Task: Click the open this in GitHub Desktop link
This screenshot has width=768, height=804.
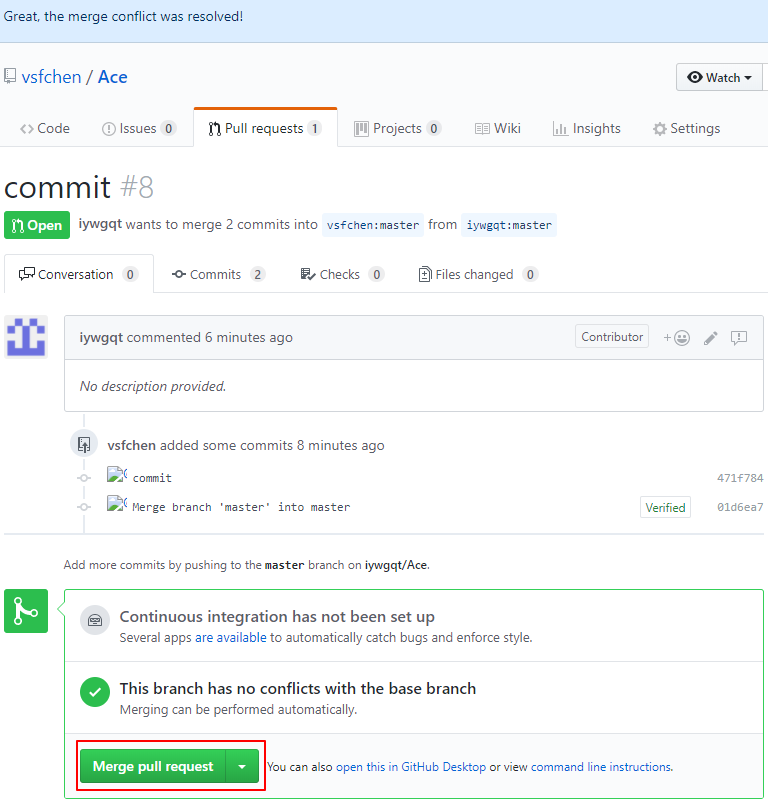Action: [x=411, y=767]
